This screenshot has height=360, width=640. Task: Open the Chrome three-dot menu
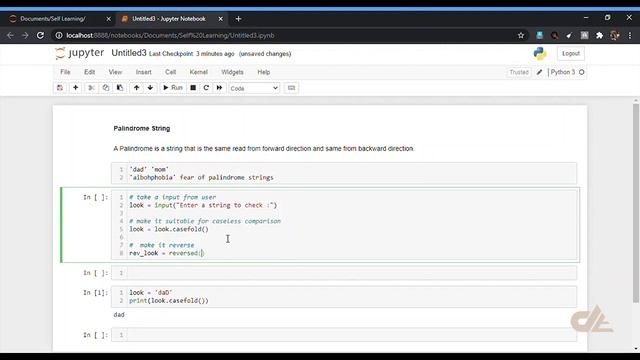(x=630, y=36)
